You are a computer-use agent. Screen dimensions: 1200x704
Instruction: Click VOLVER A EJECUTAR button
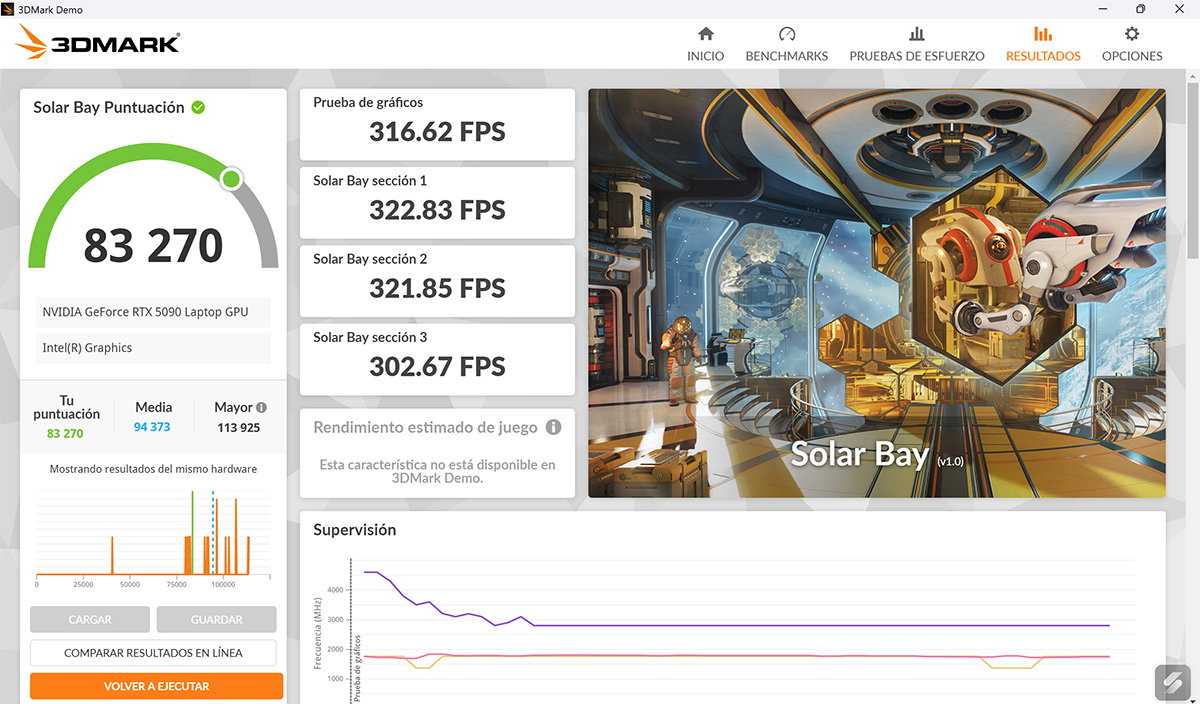pyautogui.click(x=156, y=686)
